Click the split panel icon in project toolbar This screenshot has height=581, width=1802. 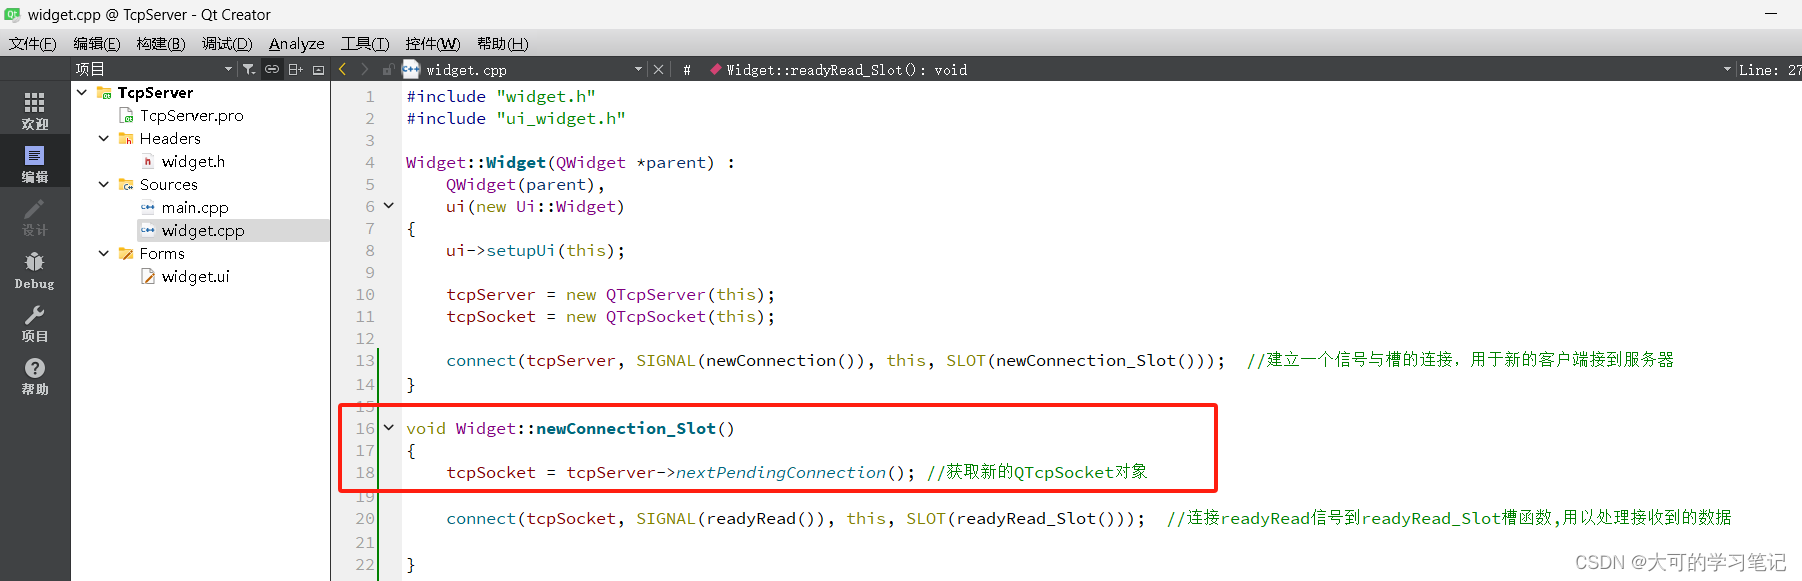click(295, 69)
